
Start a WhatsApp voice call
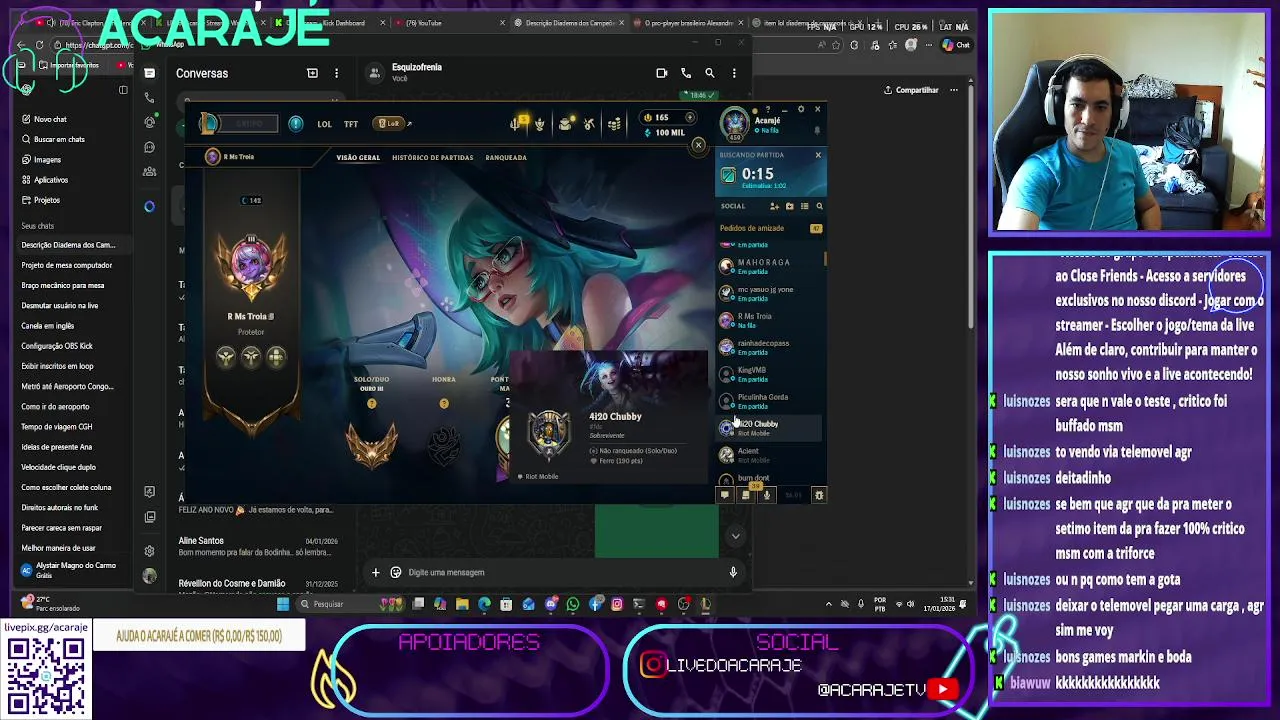point(686,73)
